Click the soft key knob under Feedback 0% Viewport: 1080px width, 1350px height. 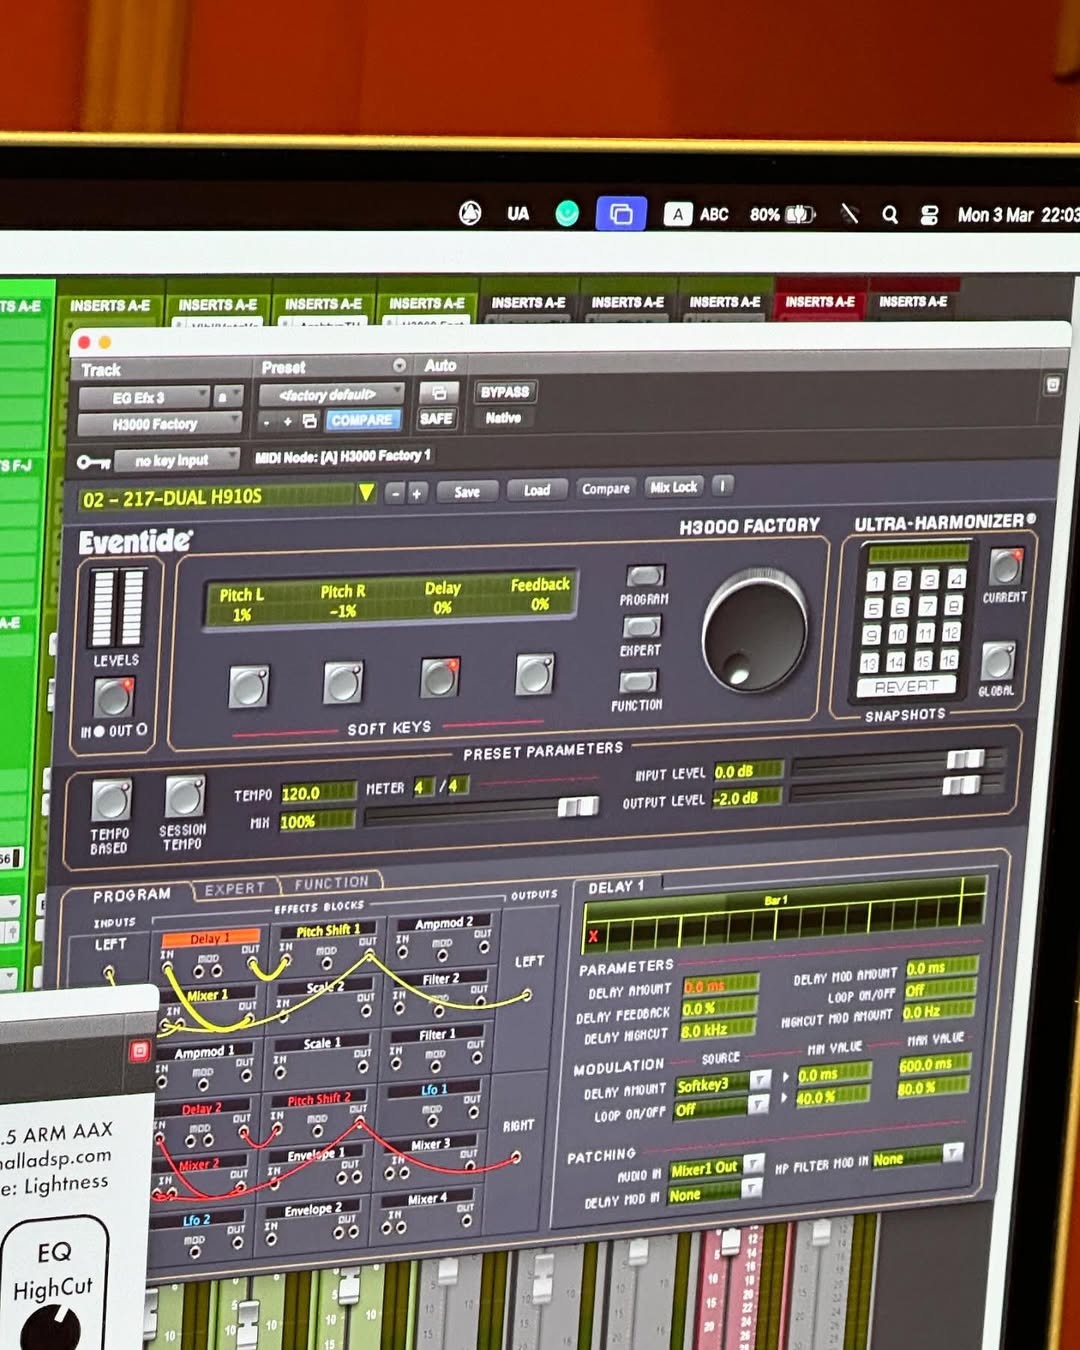tap(534, 674)
